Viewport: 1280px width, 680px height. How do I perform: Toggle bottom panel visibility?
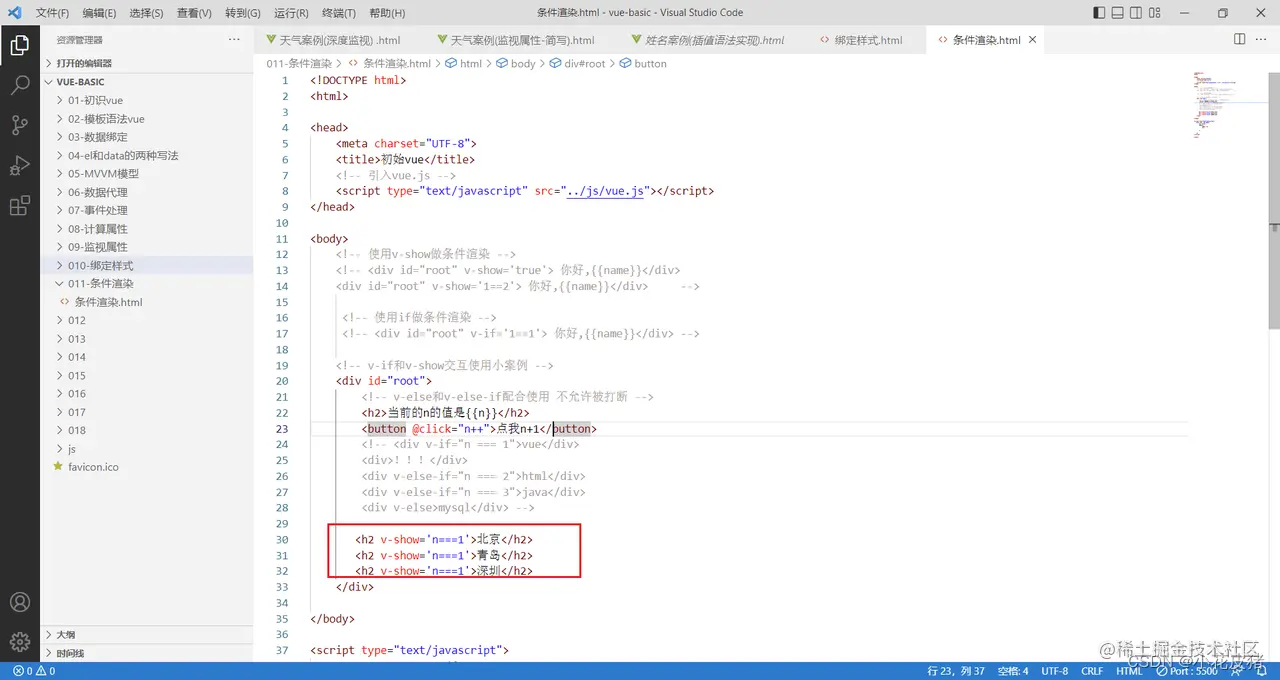coord(1118,13)
